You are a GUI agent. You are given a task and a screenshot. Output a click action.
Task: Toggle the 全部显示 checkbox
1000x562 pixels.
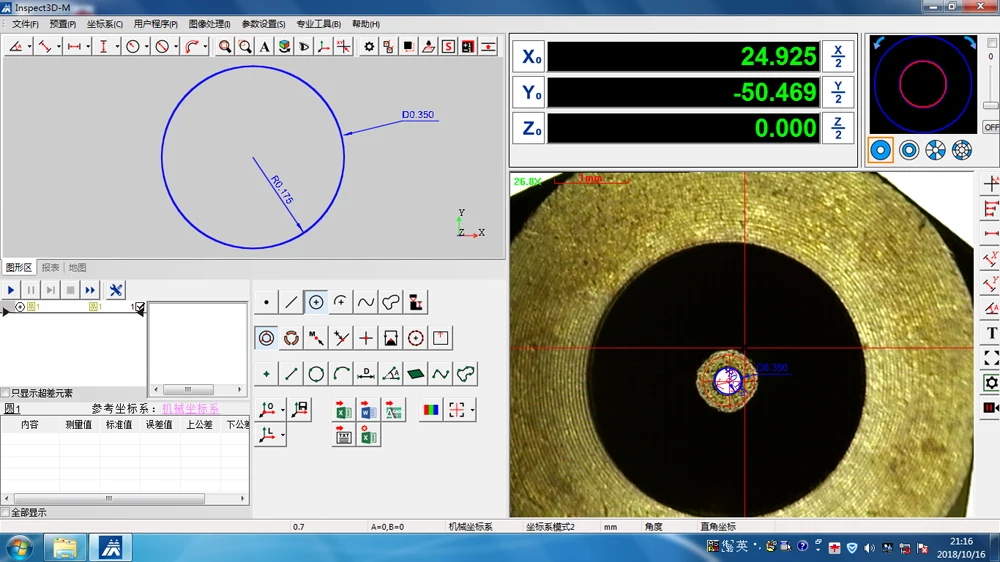point(6,512)
